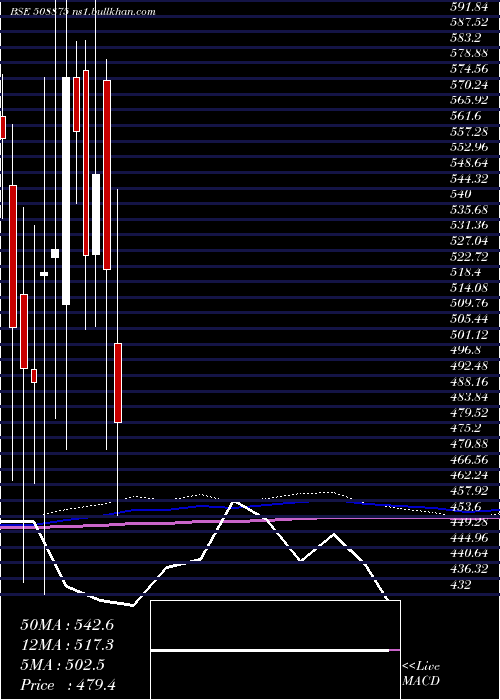The image size is (500, 700).
Task: Click the 462.24 price axis label
Action: point(470,475)
